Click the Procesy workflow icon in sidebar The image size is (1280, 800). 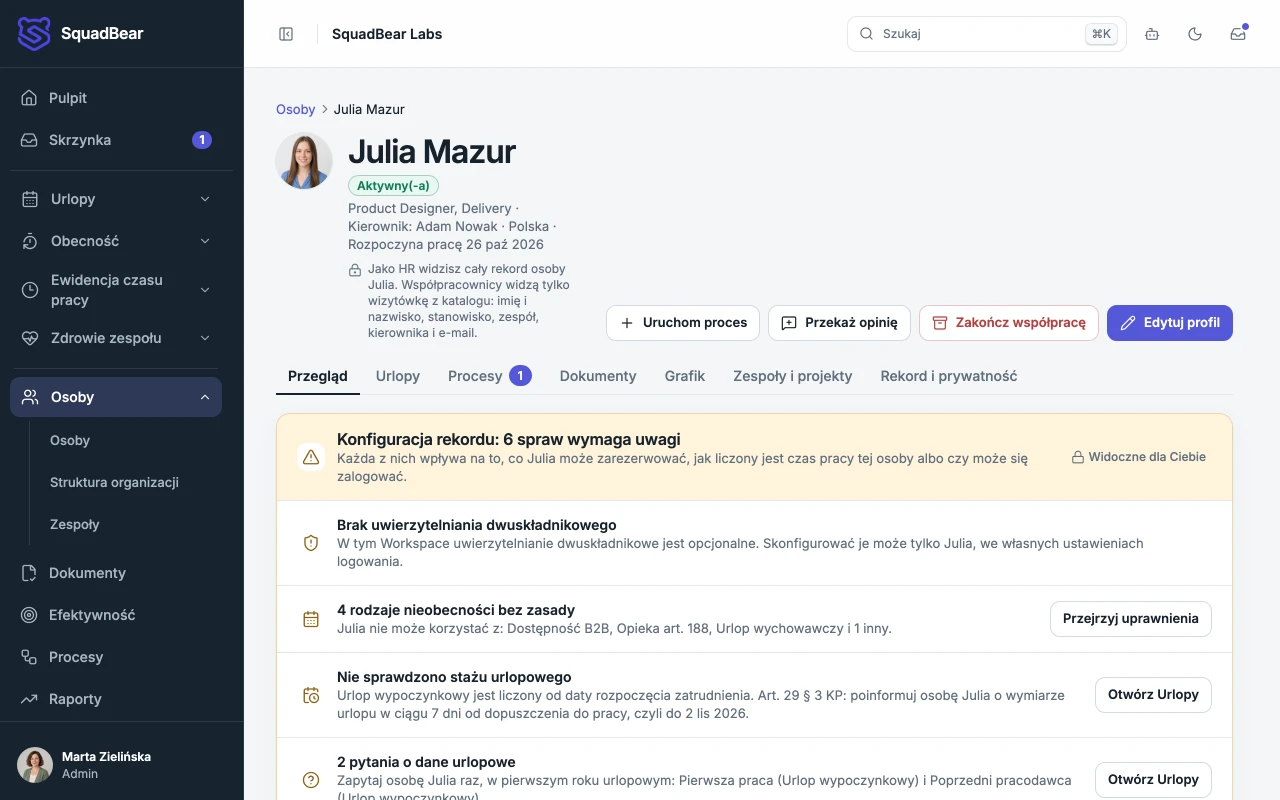point(30,657)
